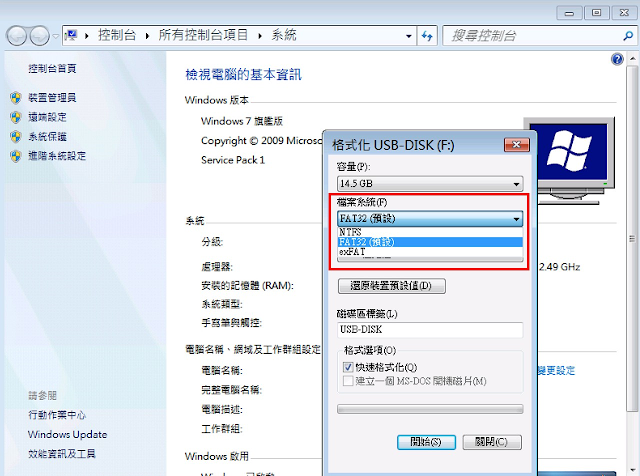Click the Windows logo monitor image
This screenshot has width=640, height=476.
click(x=569, y=159)
